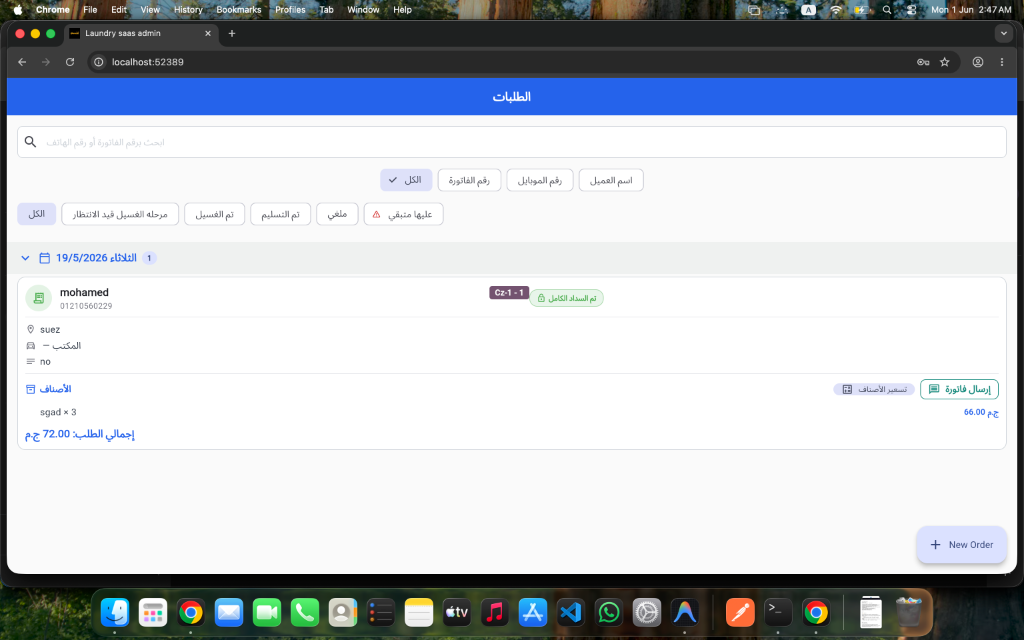Click the إرسال فاتورة send invoice button
Image resolution: width=1024 pixels, height=640 pixels.
pyautogui.click(x=959, y=389)
